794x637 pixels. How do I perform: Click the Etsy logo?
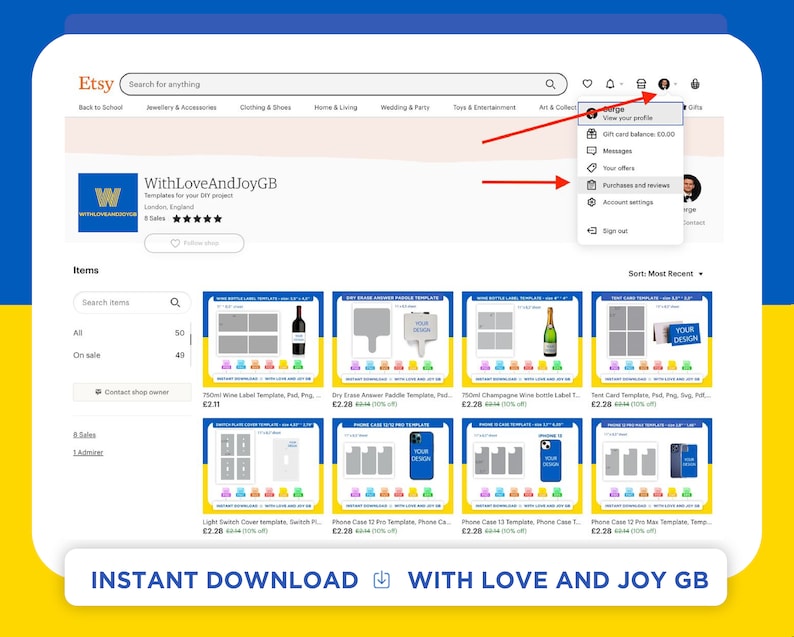pyautogui.click(x=96, y=84)
